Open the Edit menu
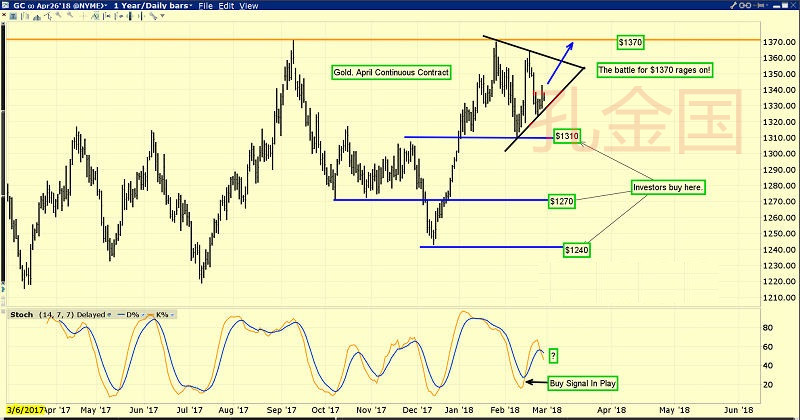The width and height of the screenshot is (800, 420). click(x=226, y=6)
